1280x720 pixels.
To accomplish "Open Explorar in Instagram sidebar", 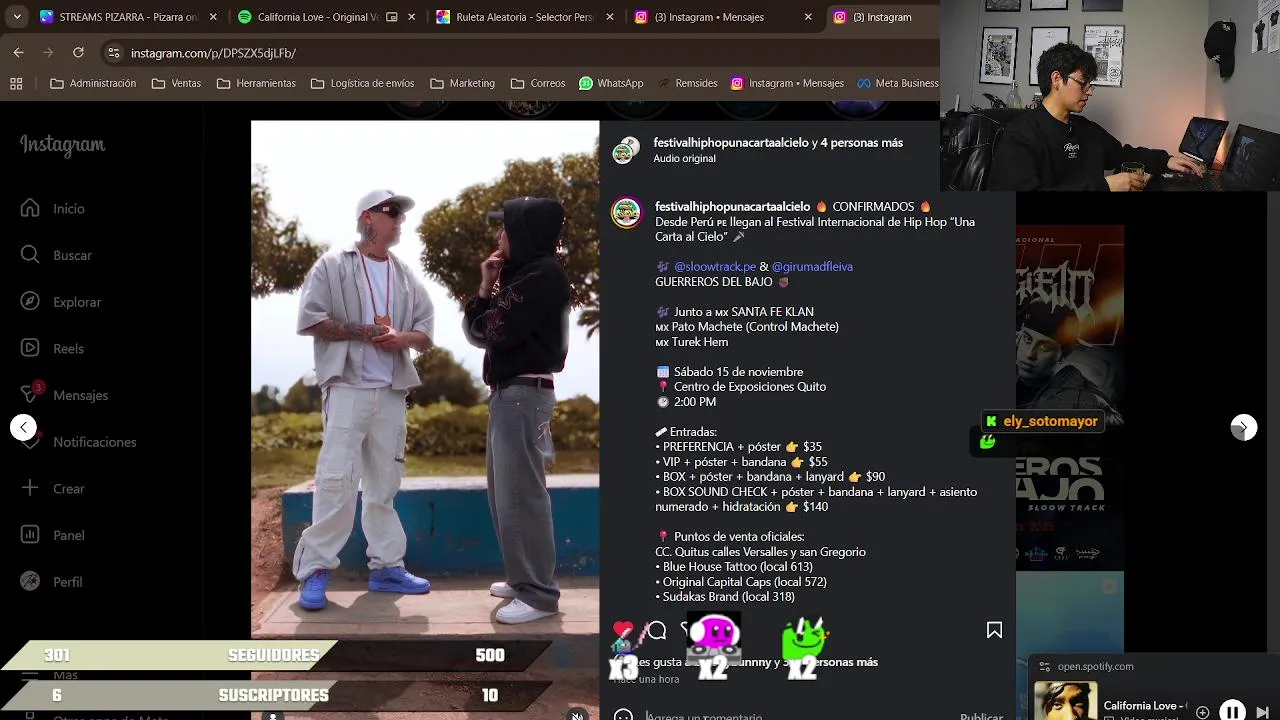I will point(62,301).
